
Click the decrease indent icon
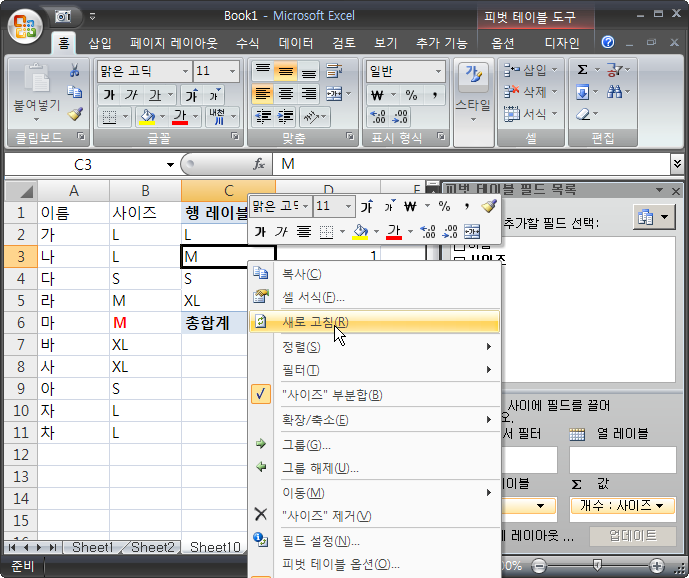click(x=263, y=117)
